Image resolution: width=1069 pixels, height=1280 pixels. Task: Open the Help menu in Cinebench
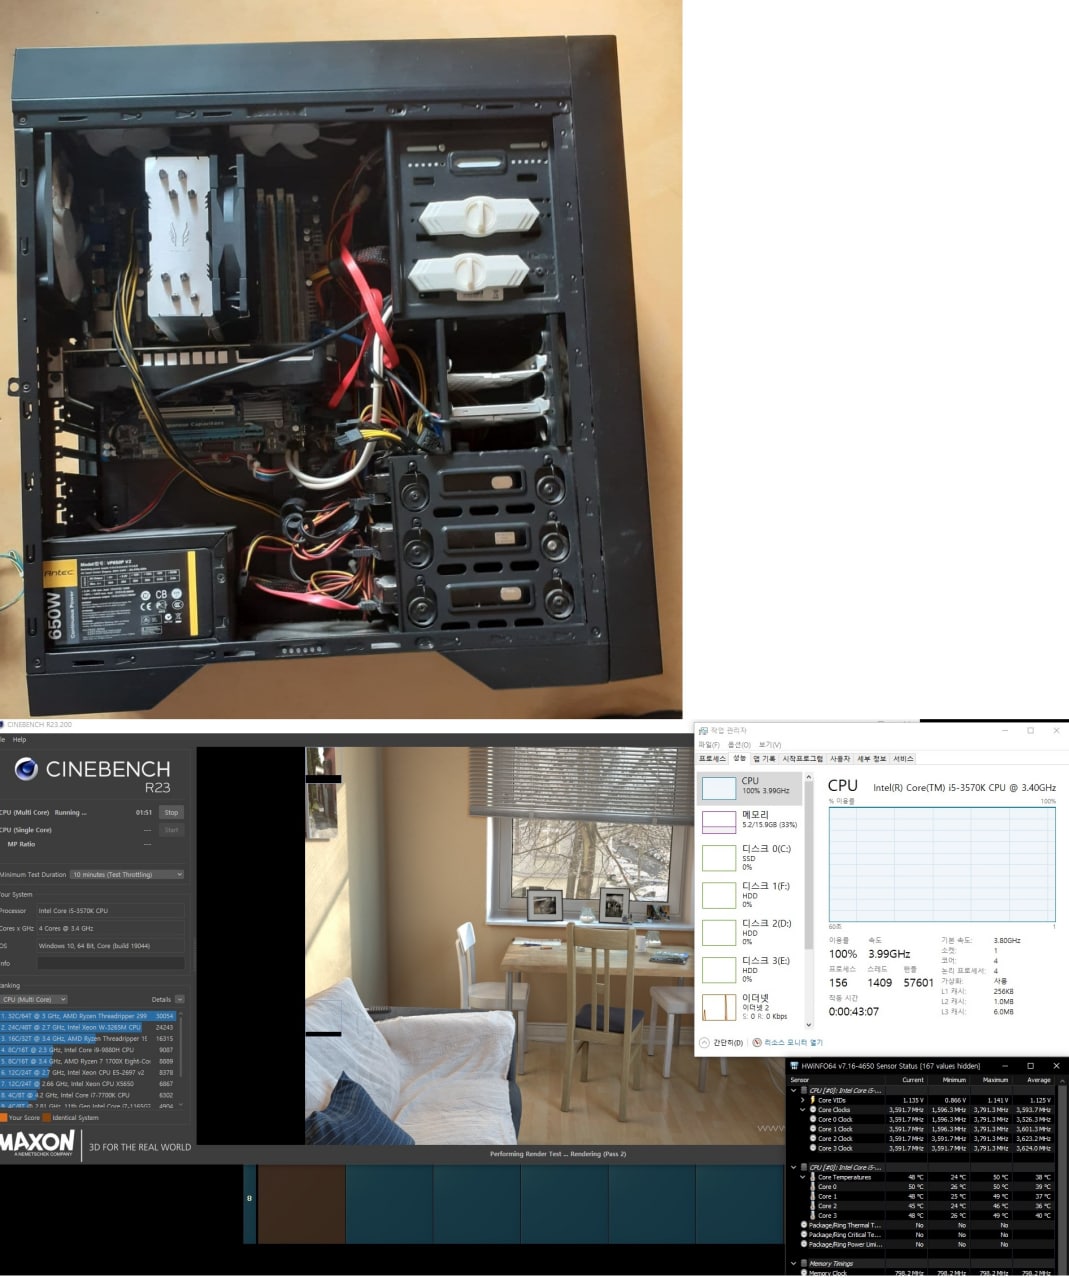[19, 739]
